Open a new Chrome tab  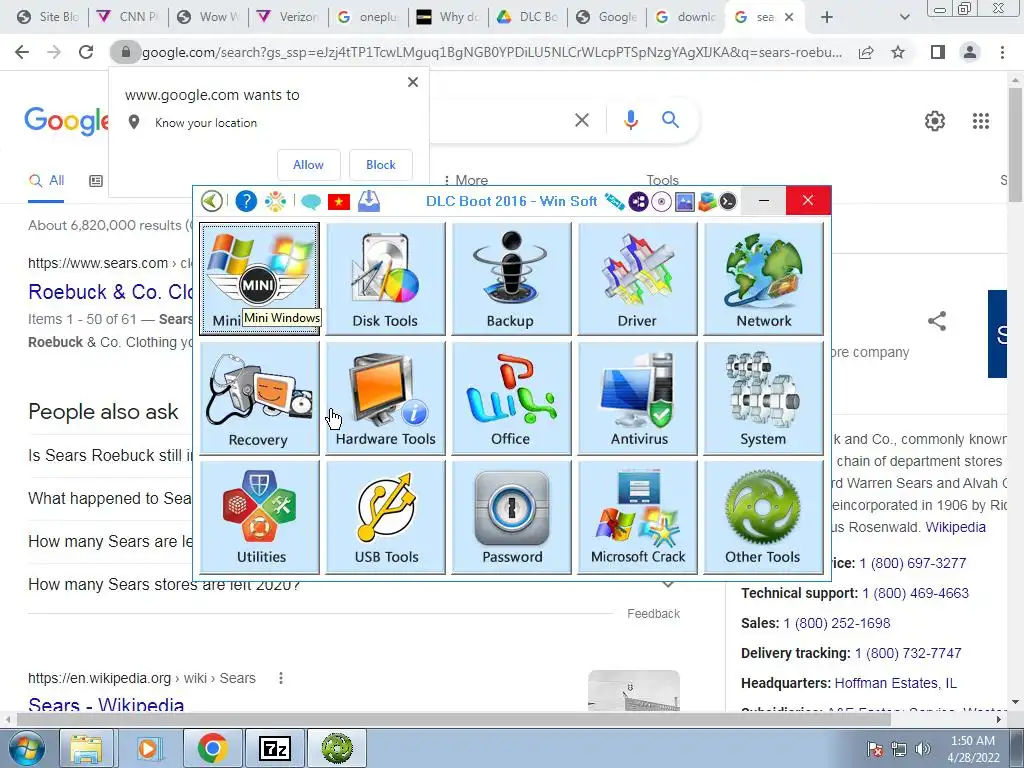coord(827,17)
